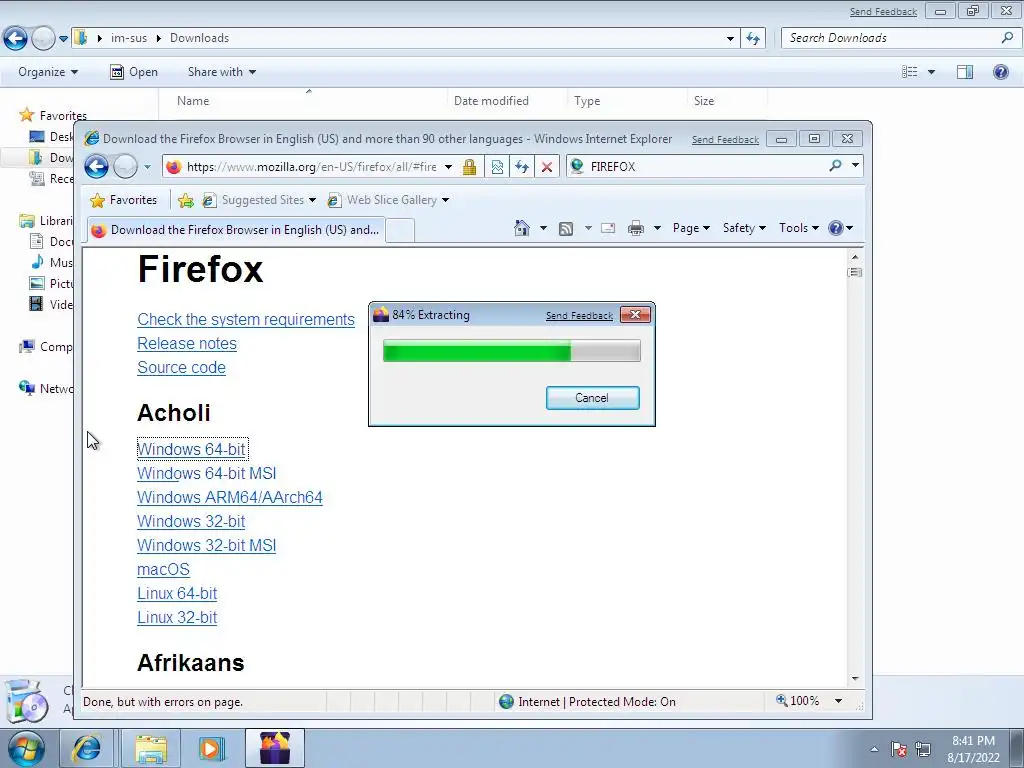Viewport: 1024px width, 768px height.
Task: Change view icon in Explorer toolbar
Action: pos(909,72)
